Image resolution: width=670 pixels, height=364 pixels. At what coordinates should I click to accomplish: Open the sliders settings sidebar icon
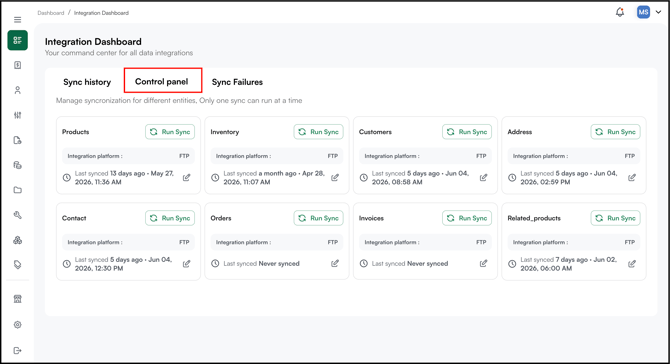point(18,115)
